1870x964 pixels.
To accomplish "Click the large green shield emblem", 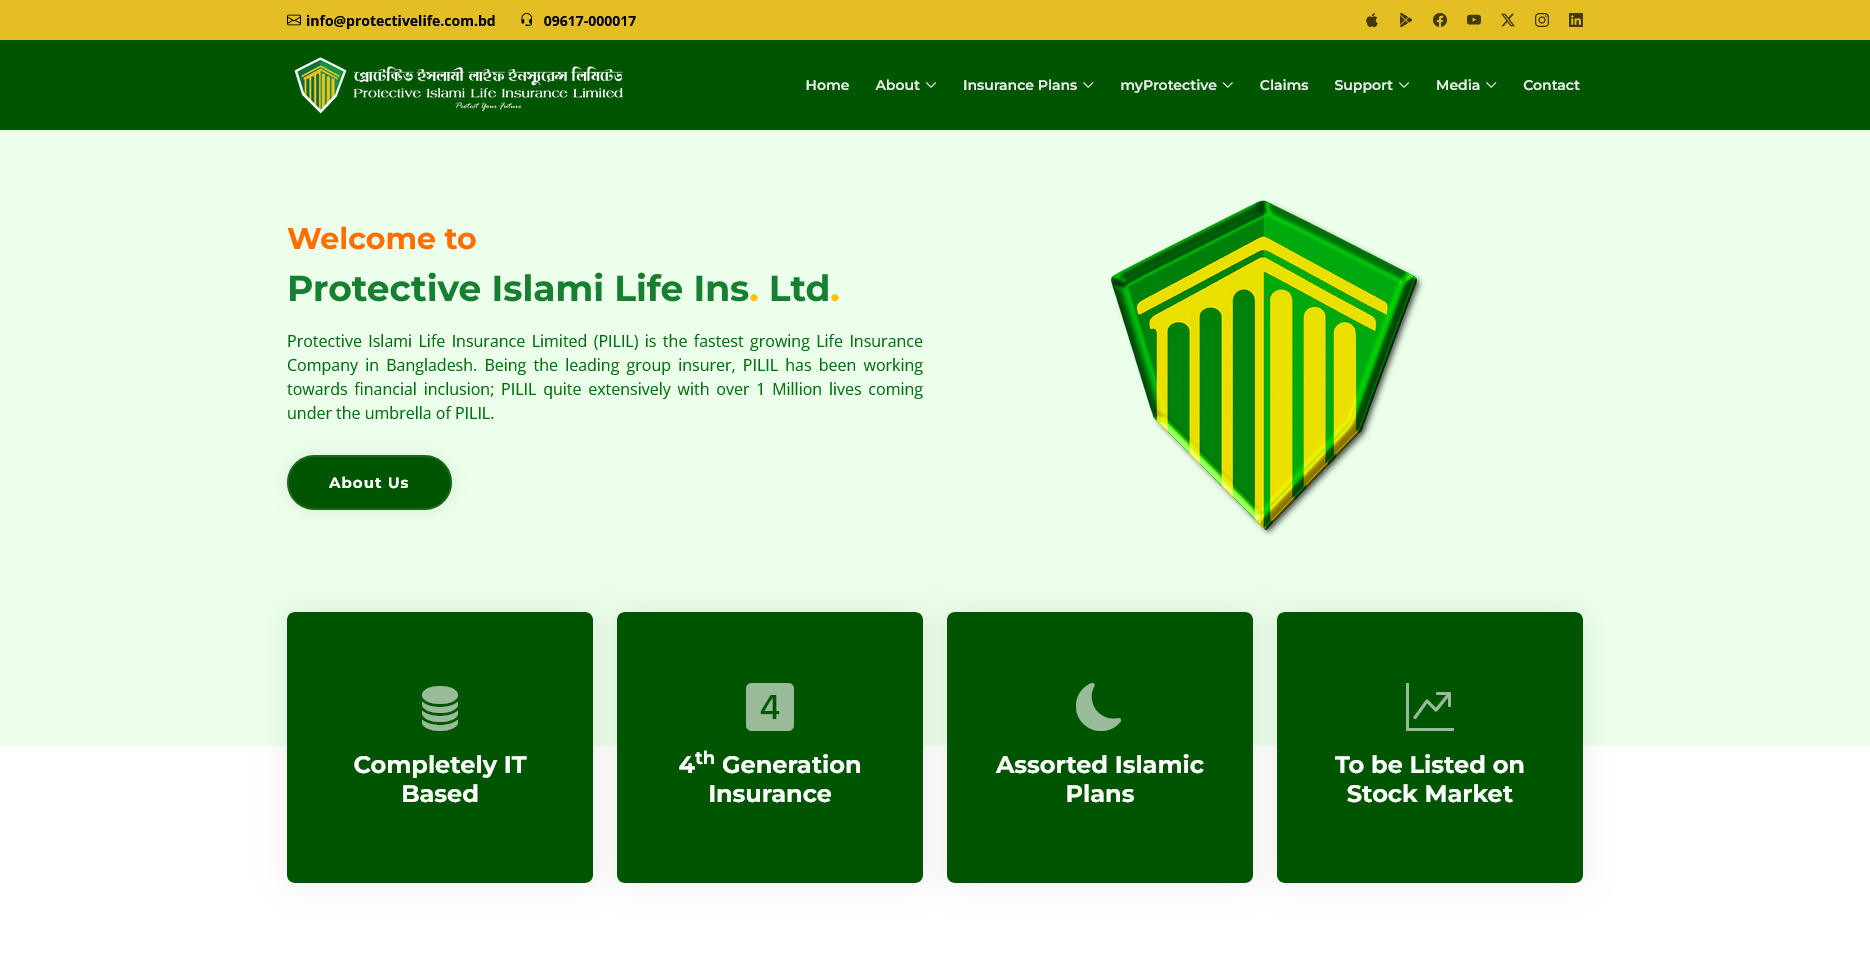I will point(1264,365).
